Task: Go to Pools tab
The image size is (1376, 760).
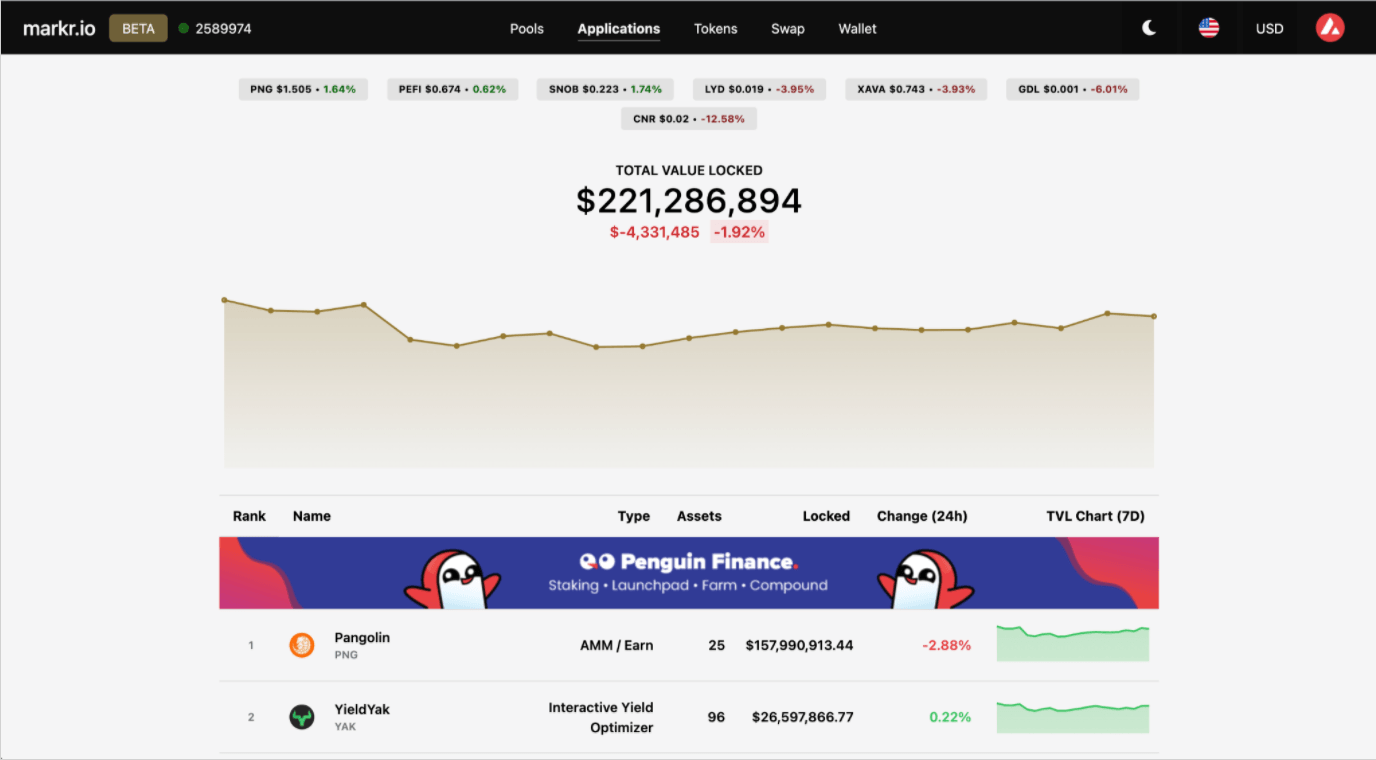Action: pos(527,28)
